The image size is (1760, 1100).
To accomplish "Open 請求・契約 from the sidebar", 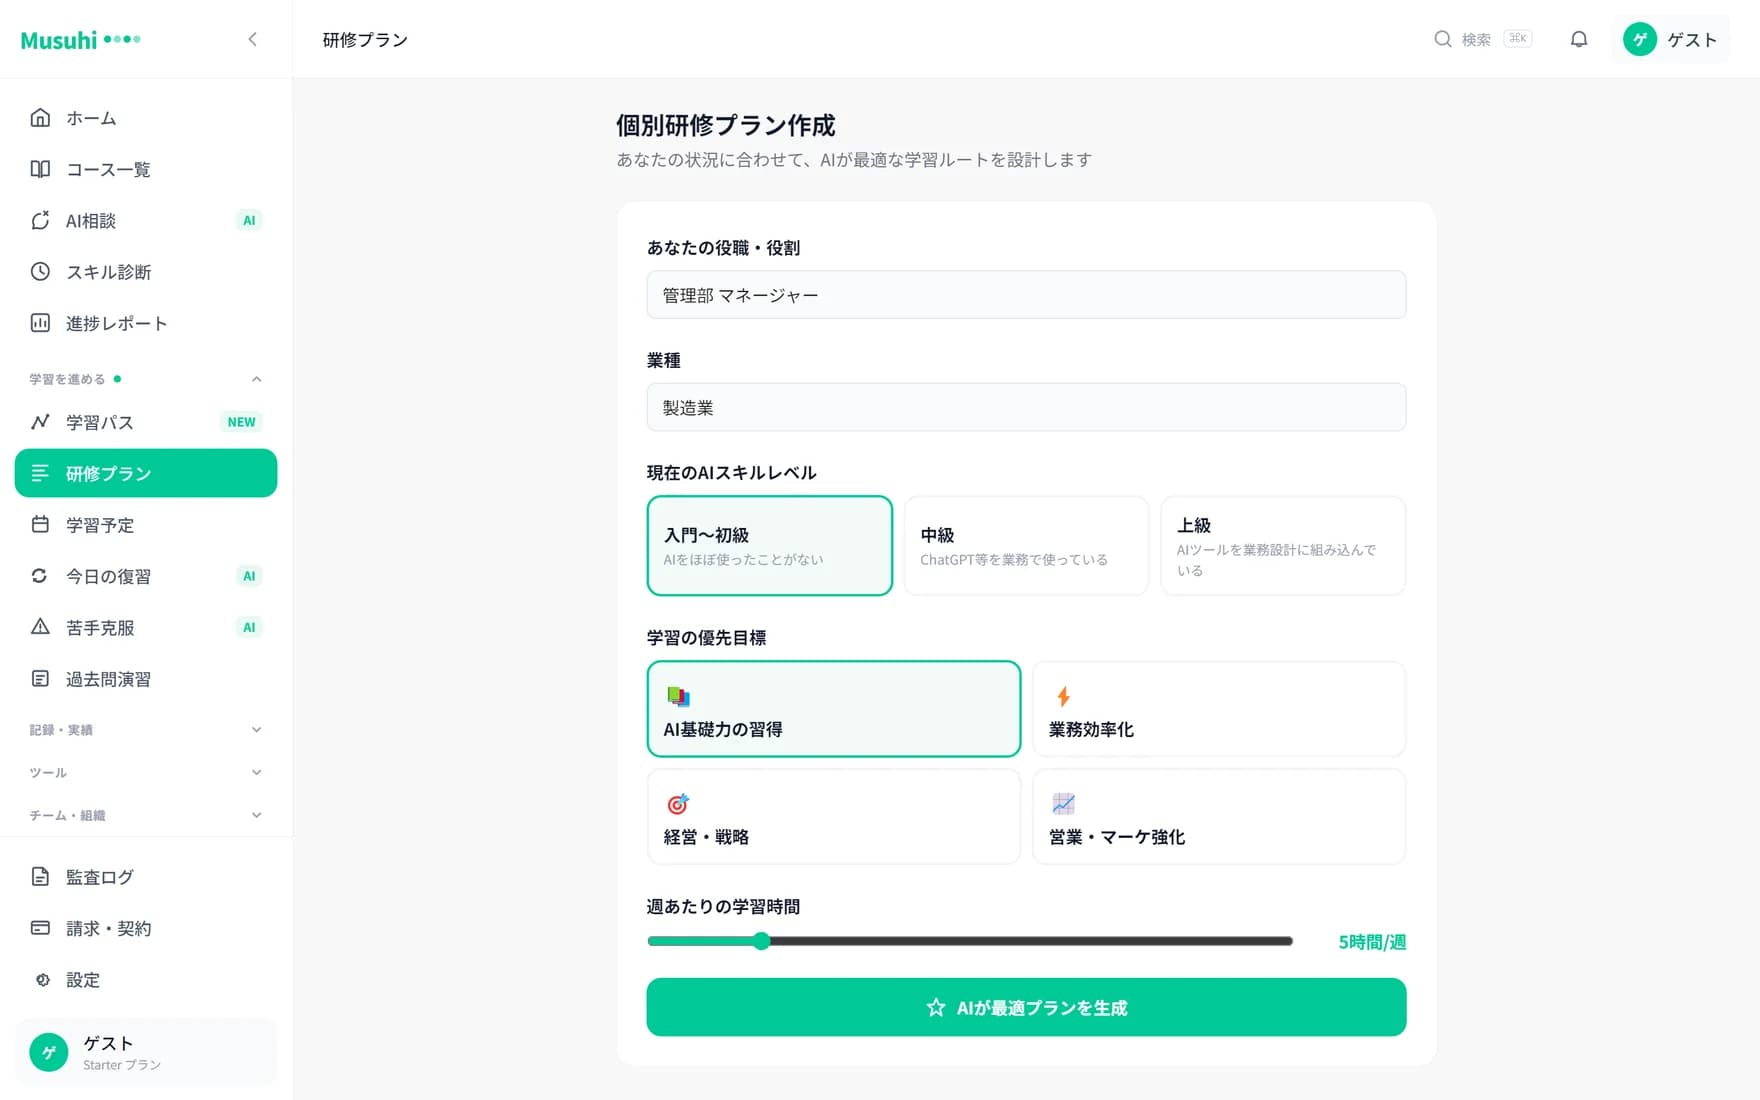I will coord(146,928).
